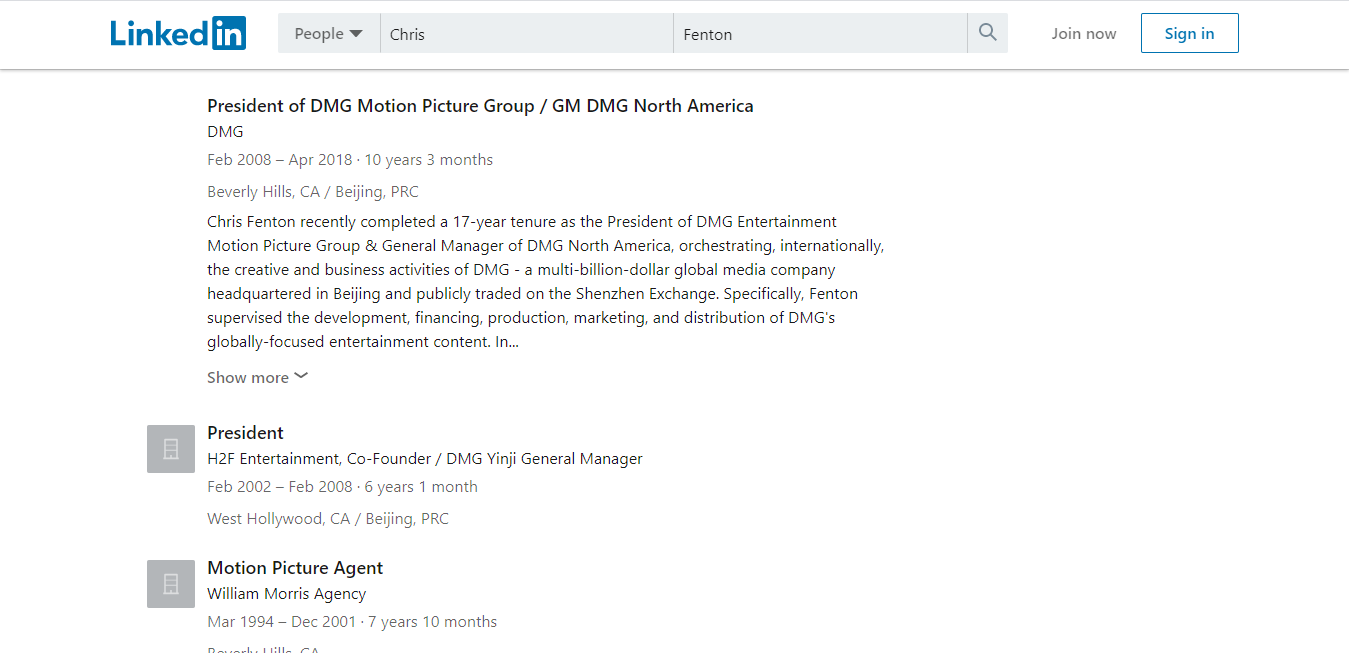Click the Feb 2008 – Apr 2018 date range

pyautogui.click(x=280, y=160)
